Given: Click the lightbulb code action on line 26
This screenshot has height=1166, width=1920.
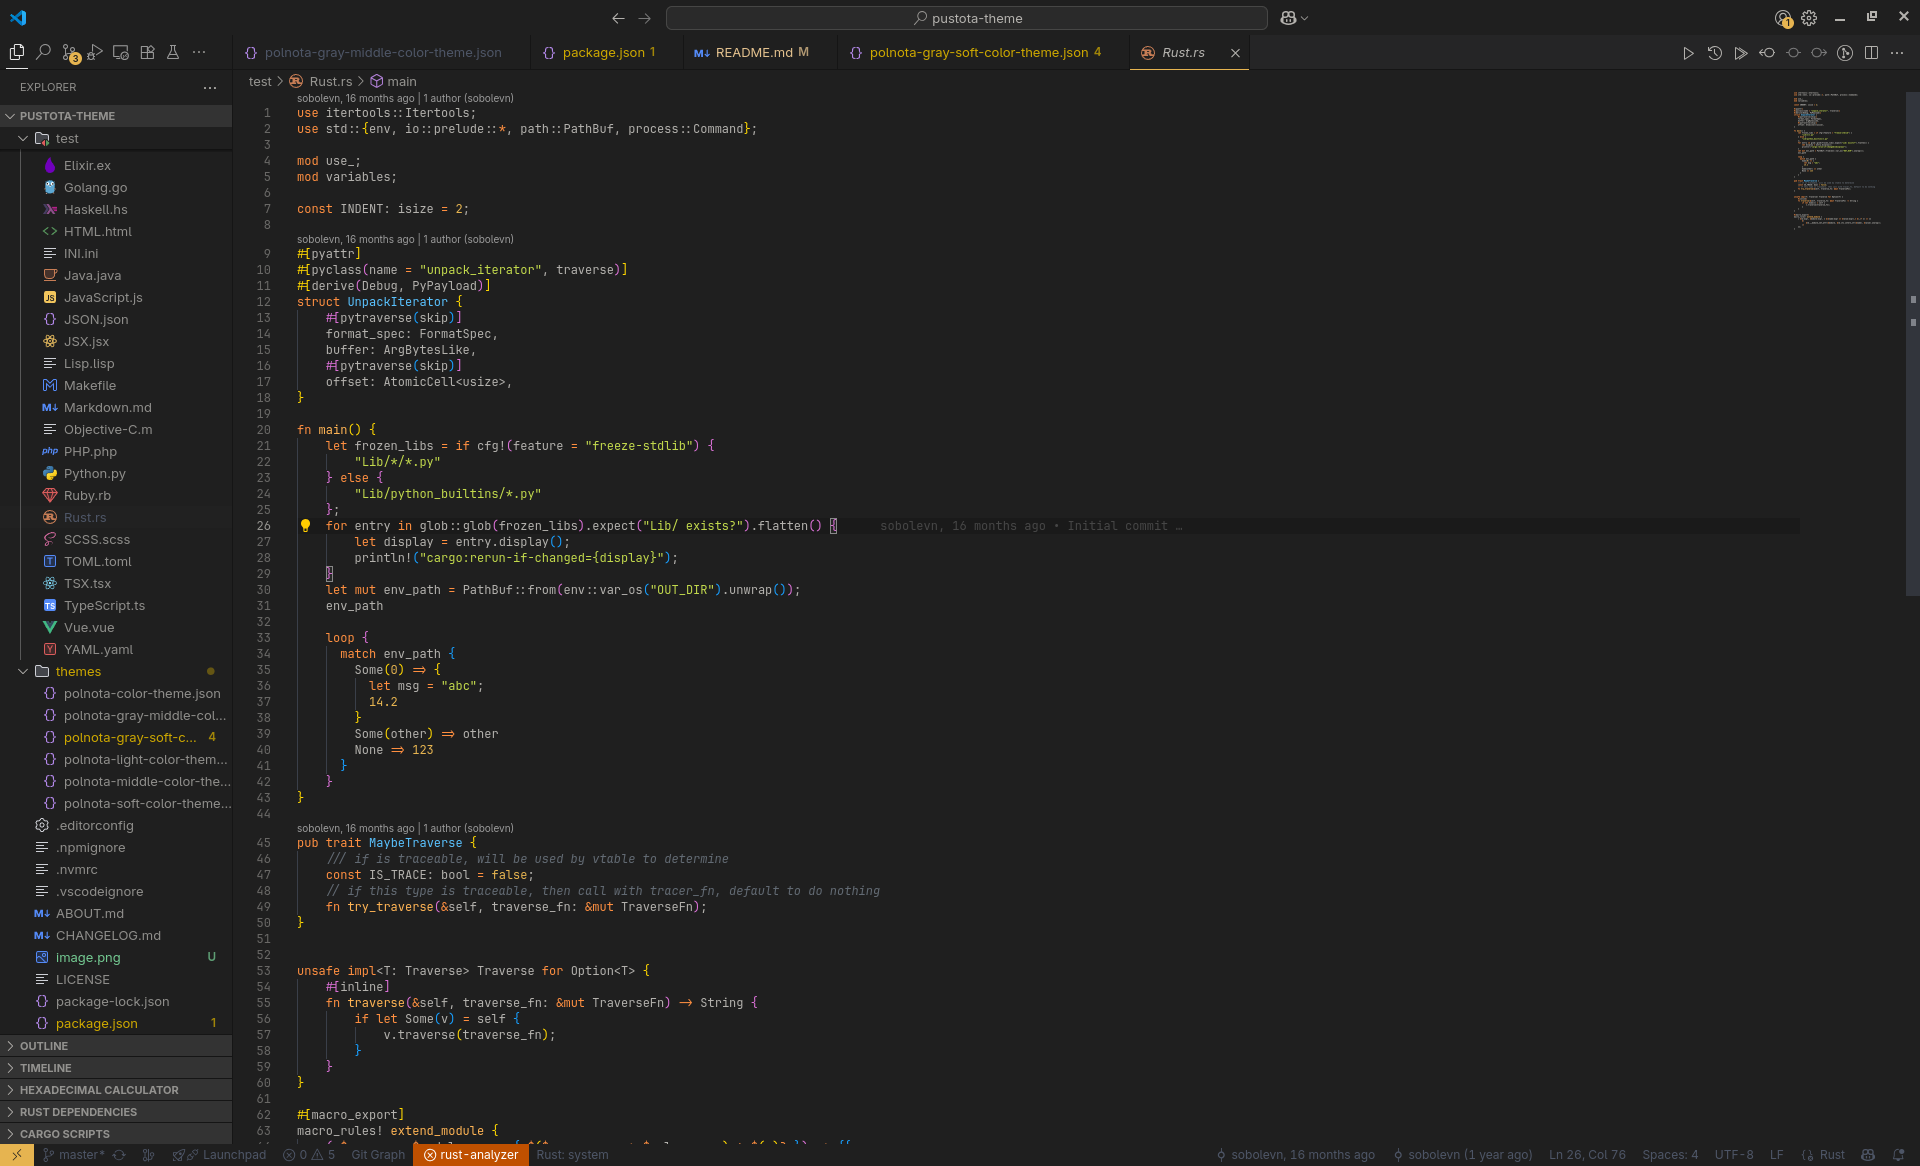Looking at the screenshot, I should pyautogui.click(x=306, y=526).
